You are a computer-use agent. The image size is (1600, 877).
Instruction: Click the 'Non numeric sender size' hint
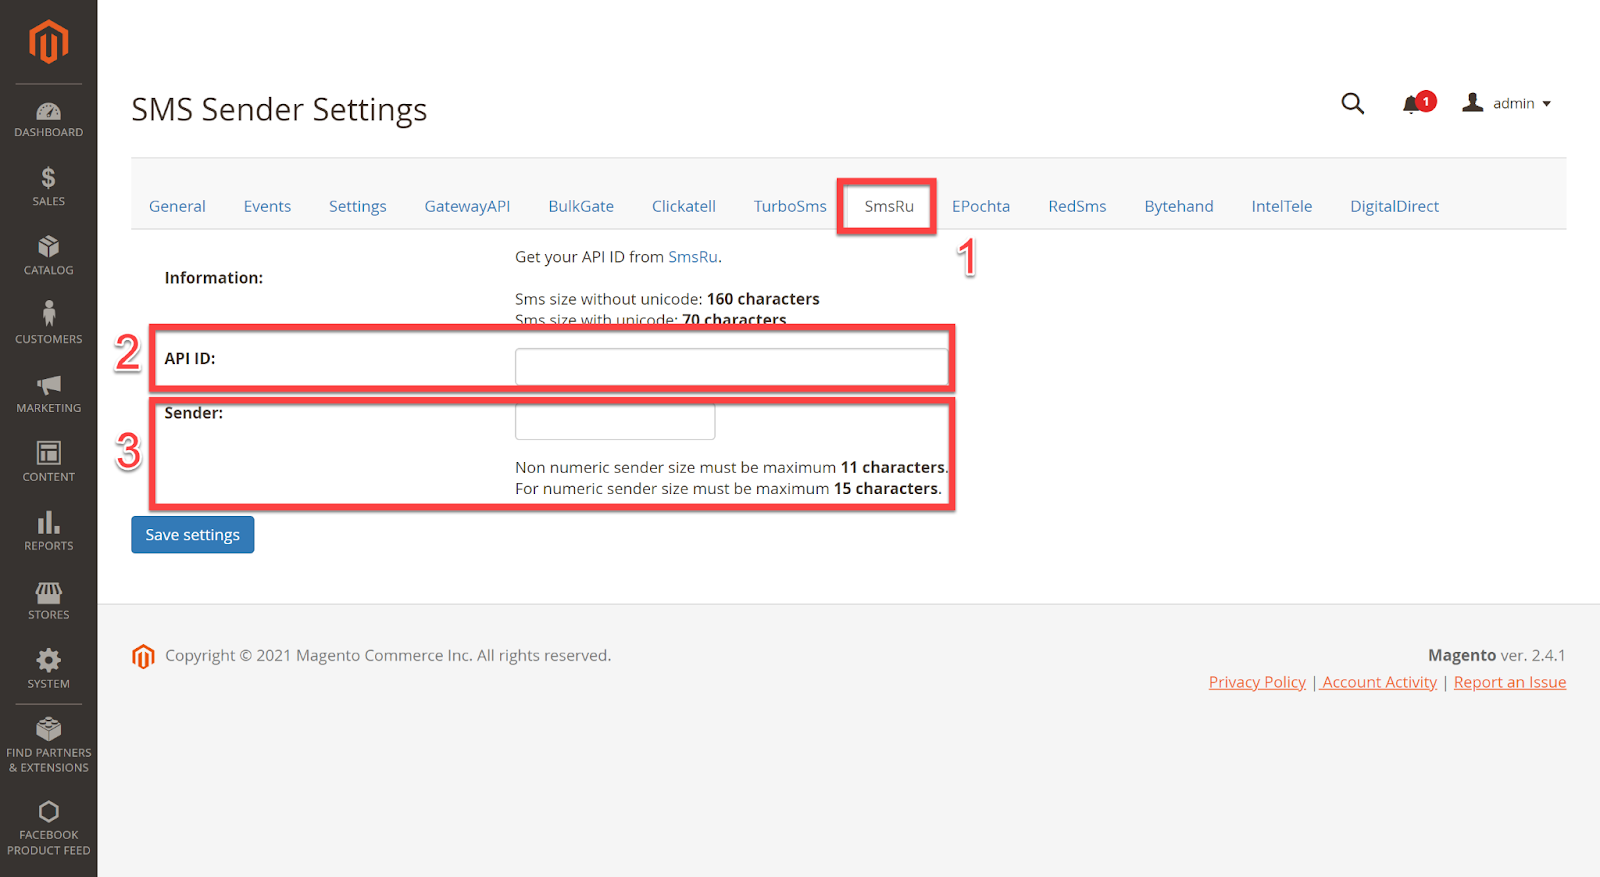(x=731, y=467)
